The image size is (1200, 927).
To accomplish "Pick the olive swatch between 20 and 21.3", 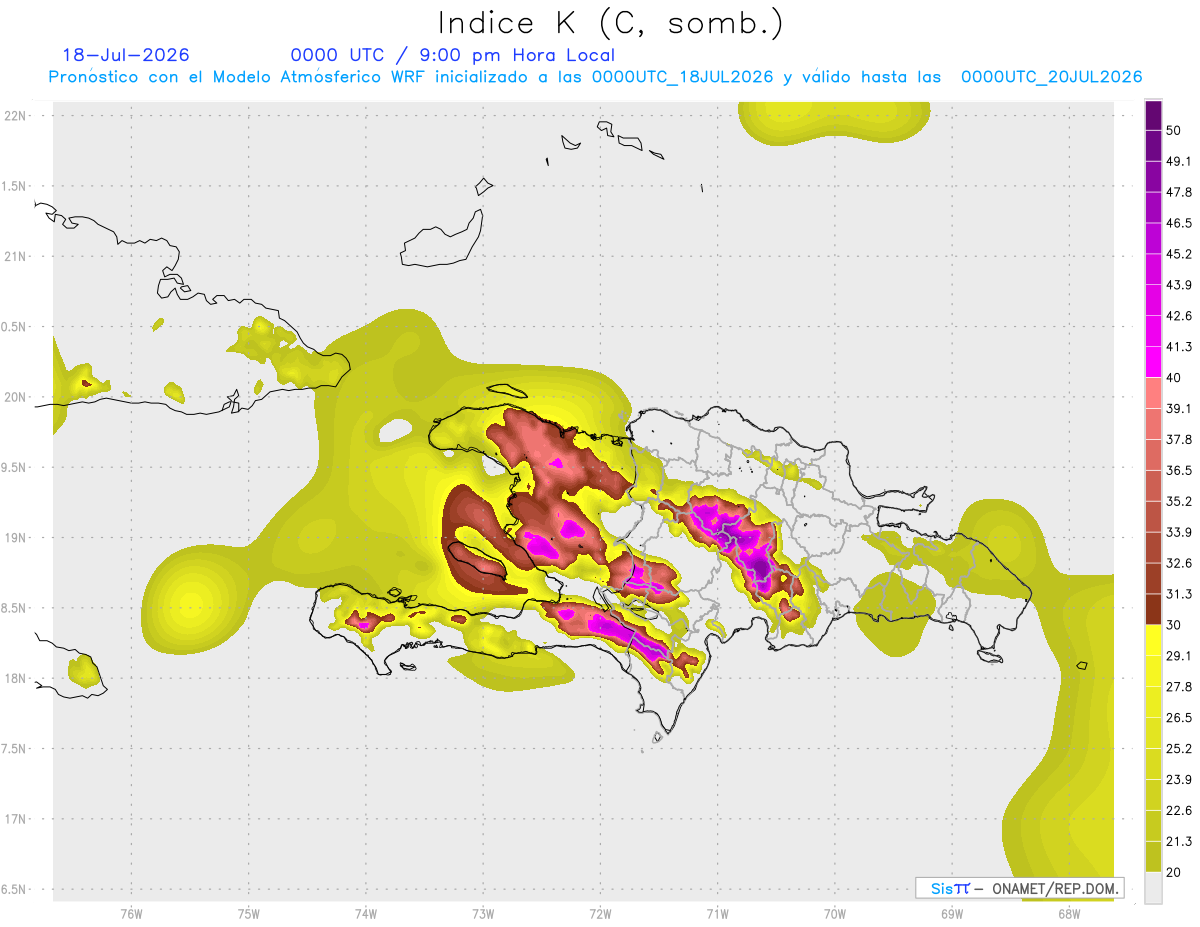I will (x=1153, y=856).
